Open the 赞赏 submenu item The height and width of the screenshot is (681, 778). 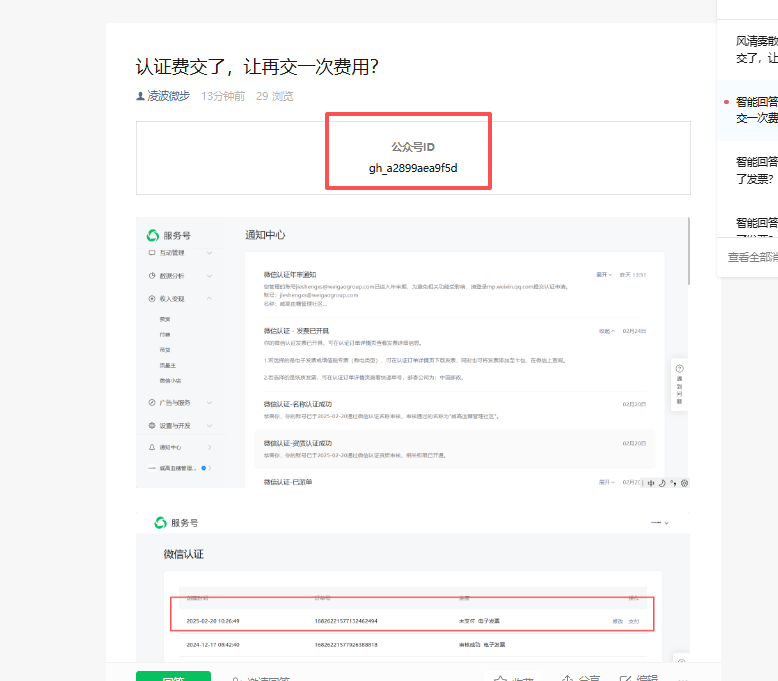coord(165,319)
